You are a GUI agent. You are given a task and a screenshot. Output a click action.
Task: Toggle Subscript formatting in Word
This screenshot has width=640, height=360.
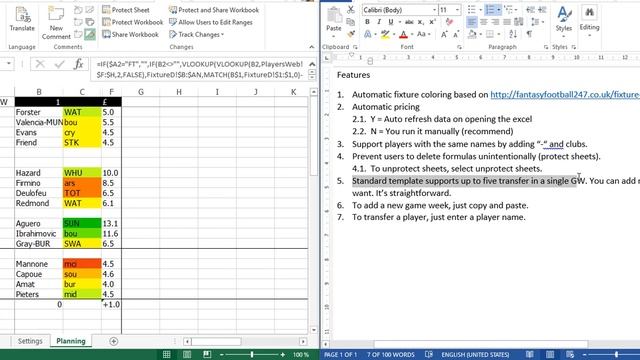pyautogui.click(x=421, y=22)
